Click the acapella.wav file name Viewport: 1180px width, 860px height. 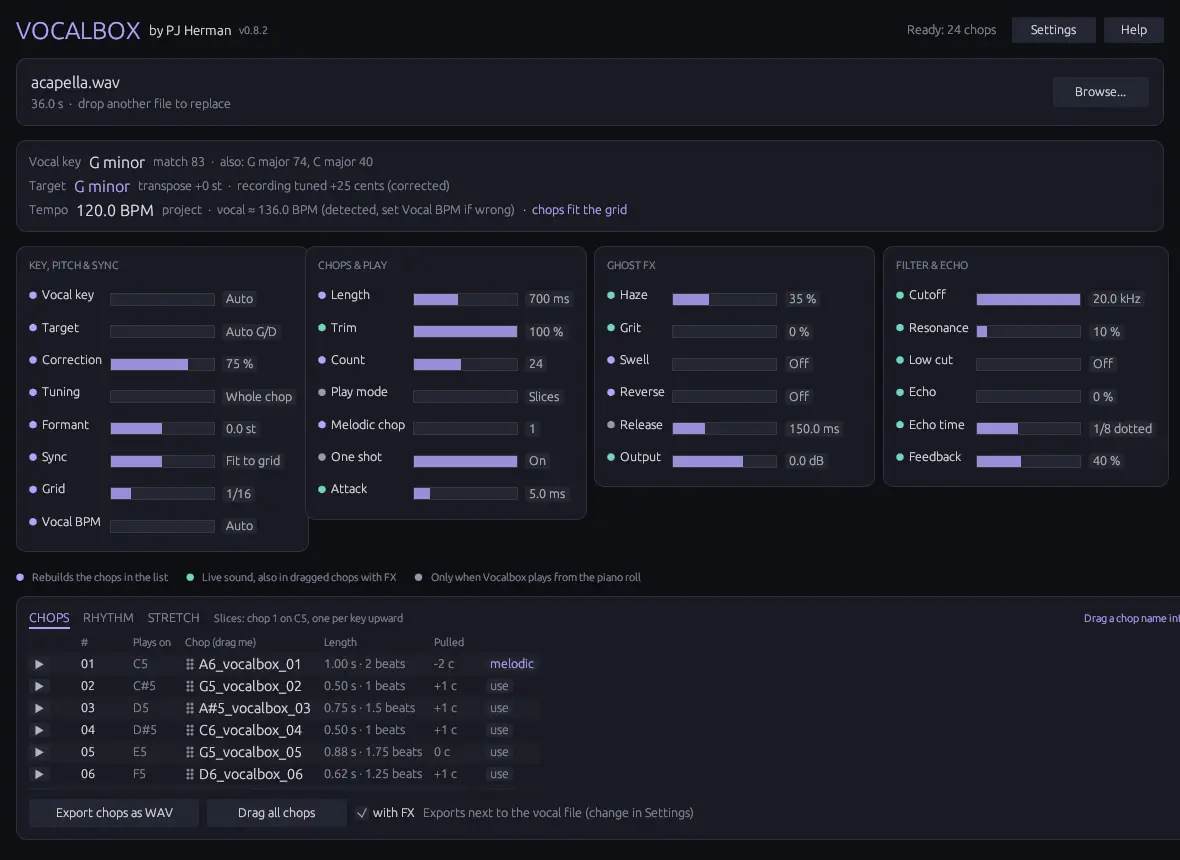75,83
